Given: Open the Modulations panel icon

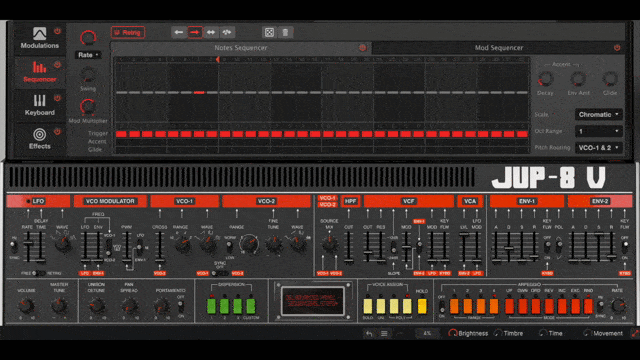Looking at the screenshot, I should click(40, 33).
